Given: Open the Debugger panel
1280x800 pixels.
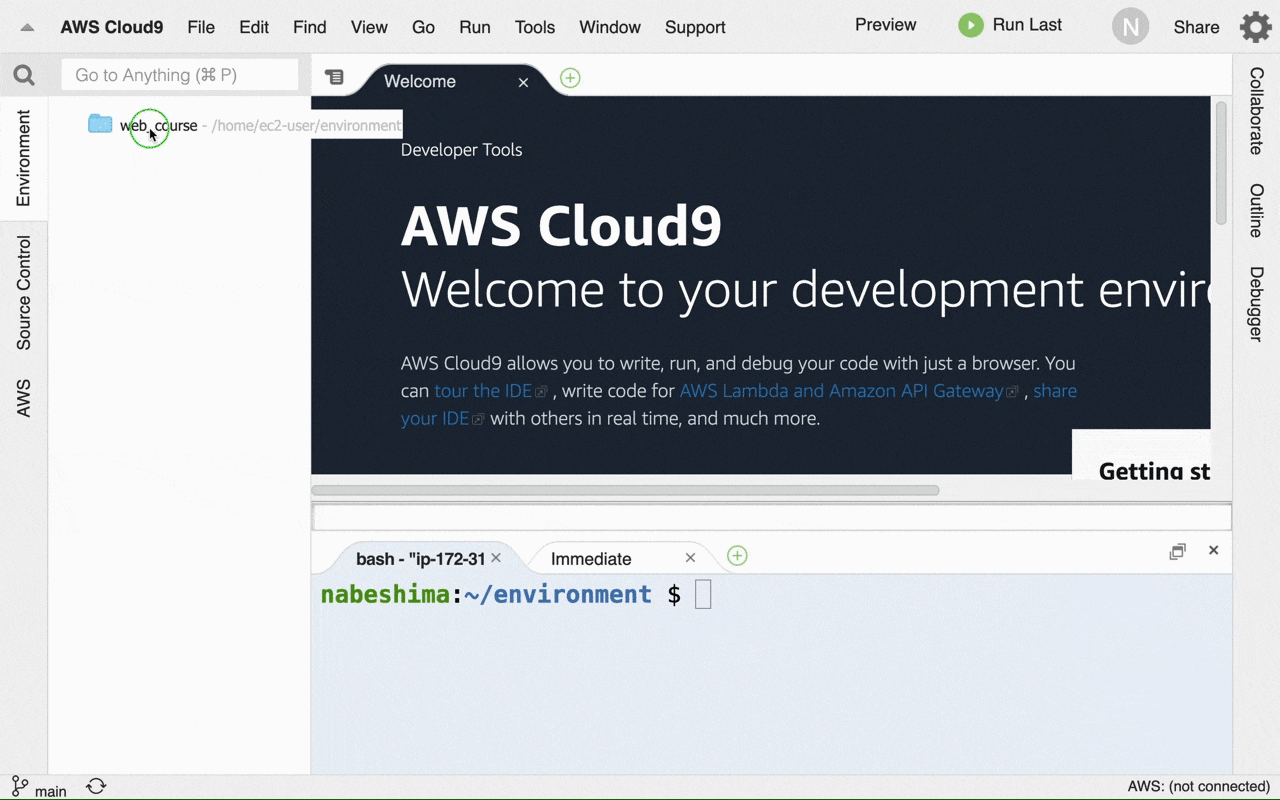Looking at the screenshot, I should click(x=1256, y=304).
